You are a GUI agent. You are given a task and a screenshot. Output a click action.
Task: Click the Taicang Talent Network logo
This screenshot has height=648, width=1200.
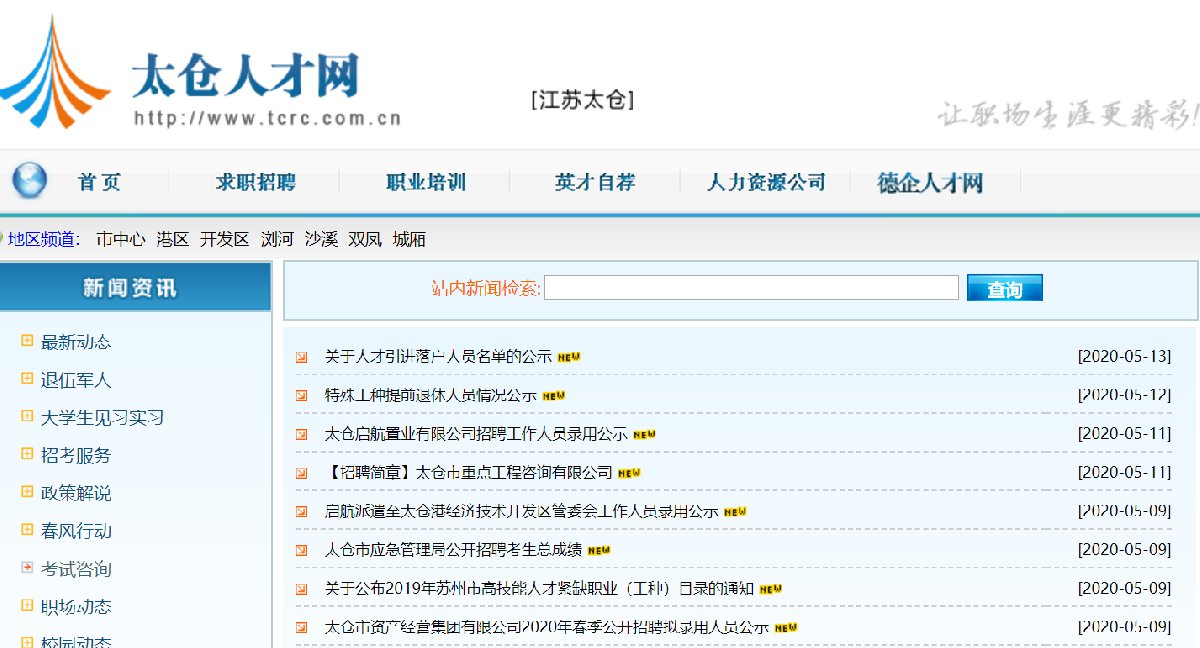pos(200,75)
